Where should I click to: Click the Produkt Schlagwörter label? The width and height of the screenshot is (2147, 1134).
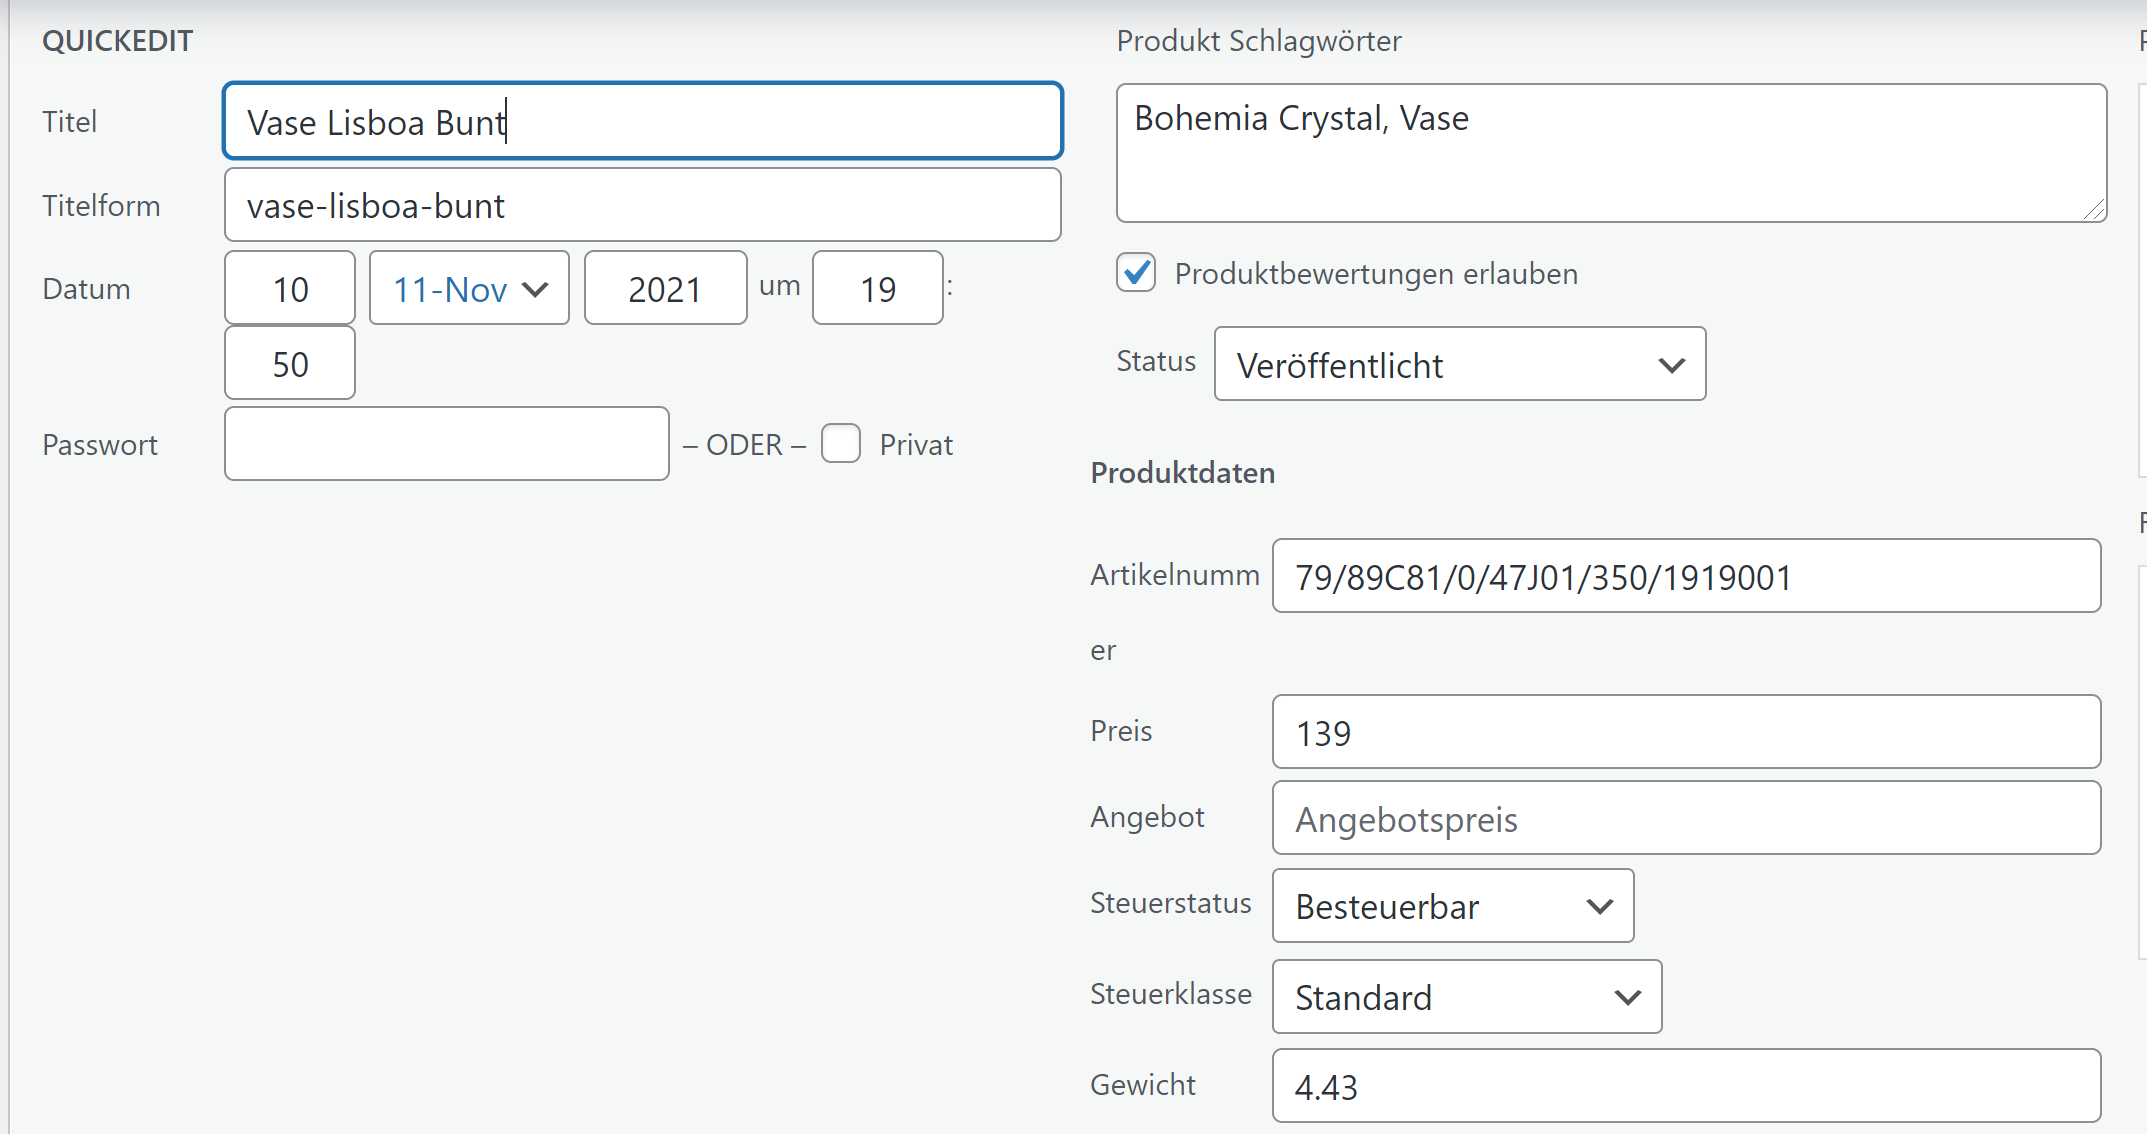1259,41
